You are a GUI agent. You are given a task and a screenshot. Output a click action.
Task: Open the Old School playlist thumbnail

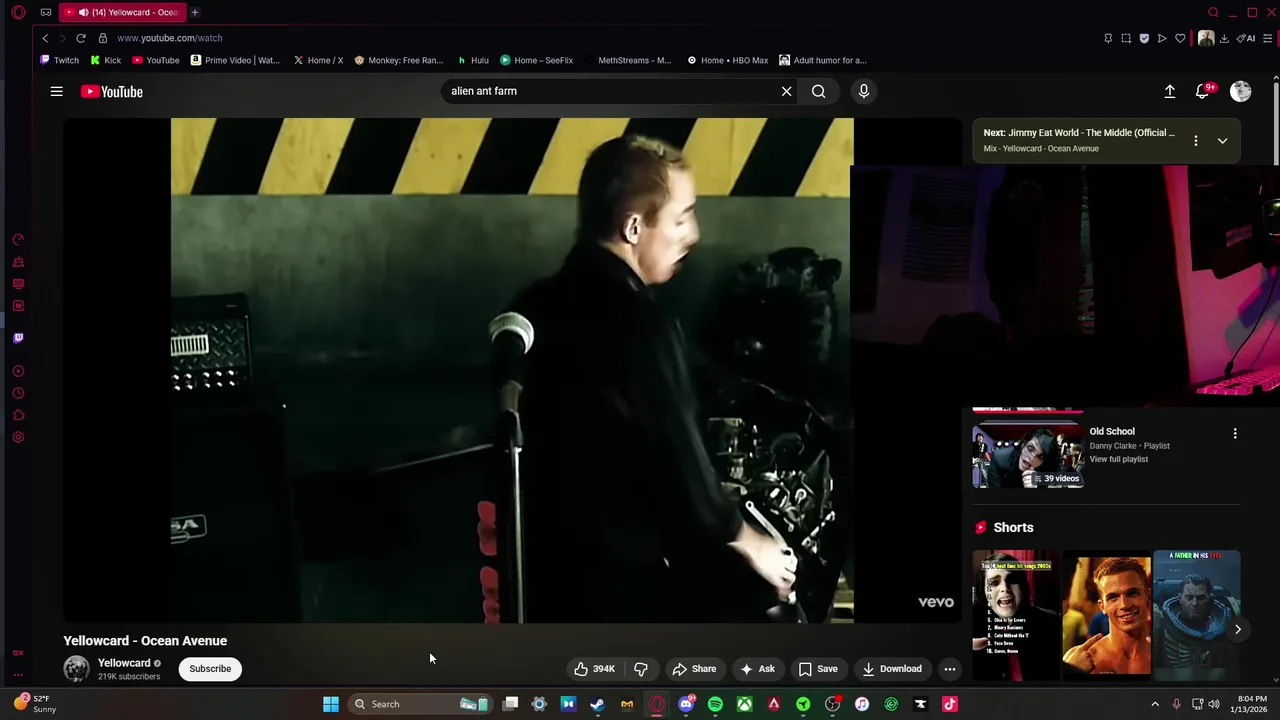click(1028, 455)
